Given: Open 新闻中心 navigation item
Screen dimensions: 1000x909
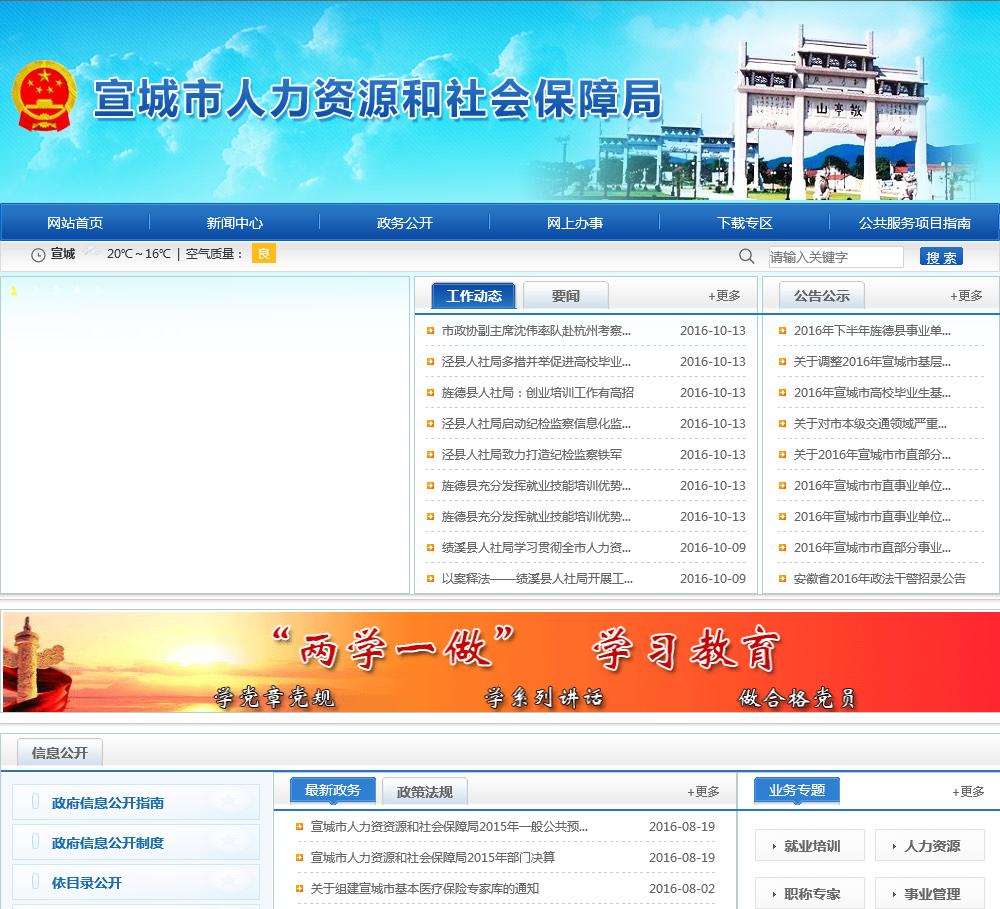Looking at the screenshot, I should point(234,223).
